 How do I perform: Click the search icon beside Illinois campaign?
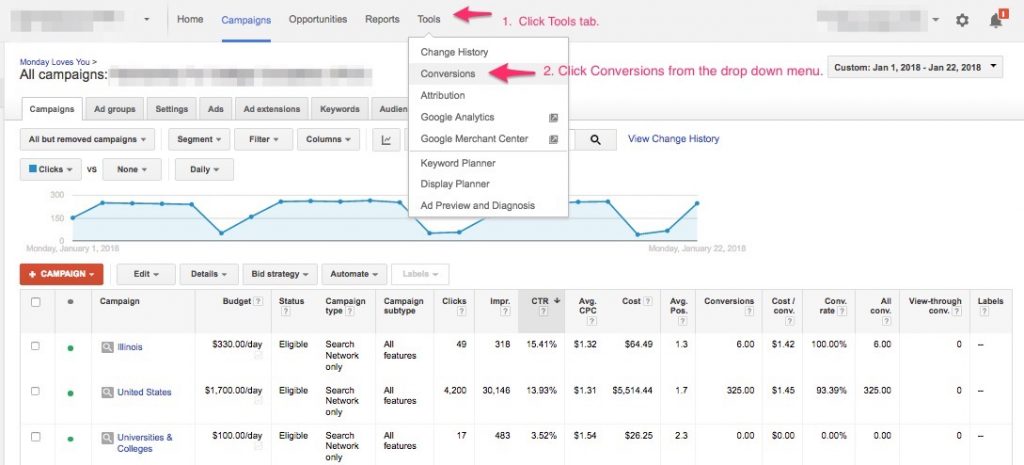[107, 347]
